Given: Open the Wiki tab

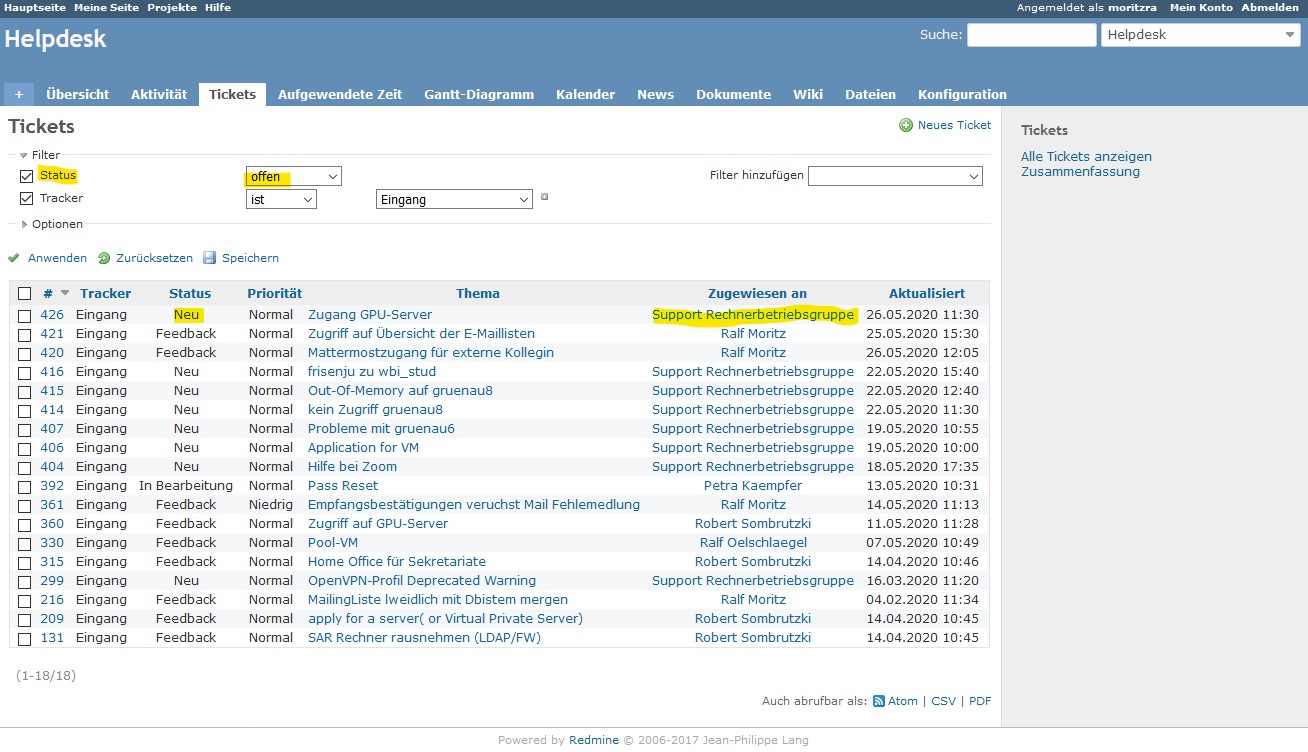Looking at the screenshot, I should click(x=807, y=94).
